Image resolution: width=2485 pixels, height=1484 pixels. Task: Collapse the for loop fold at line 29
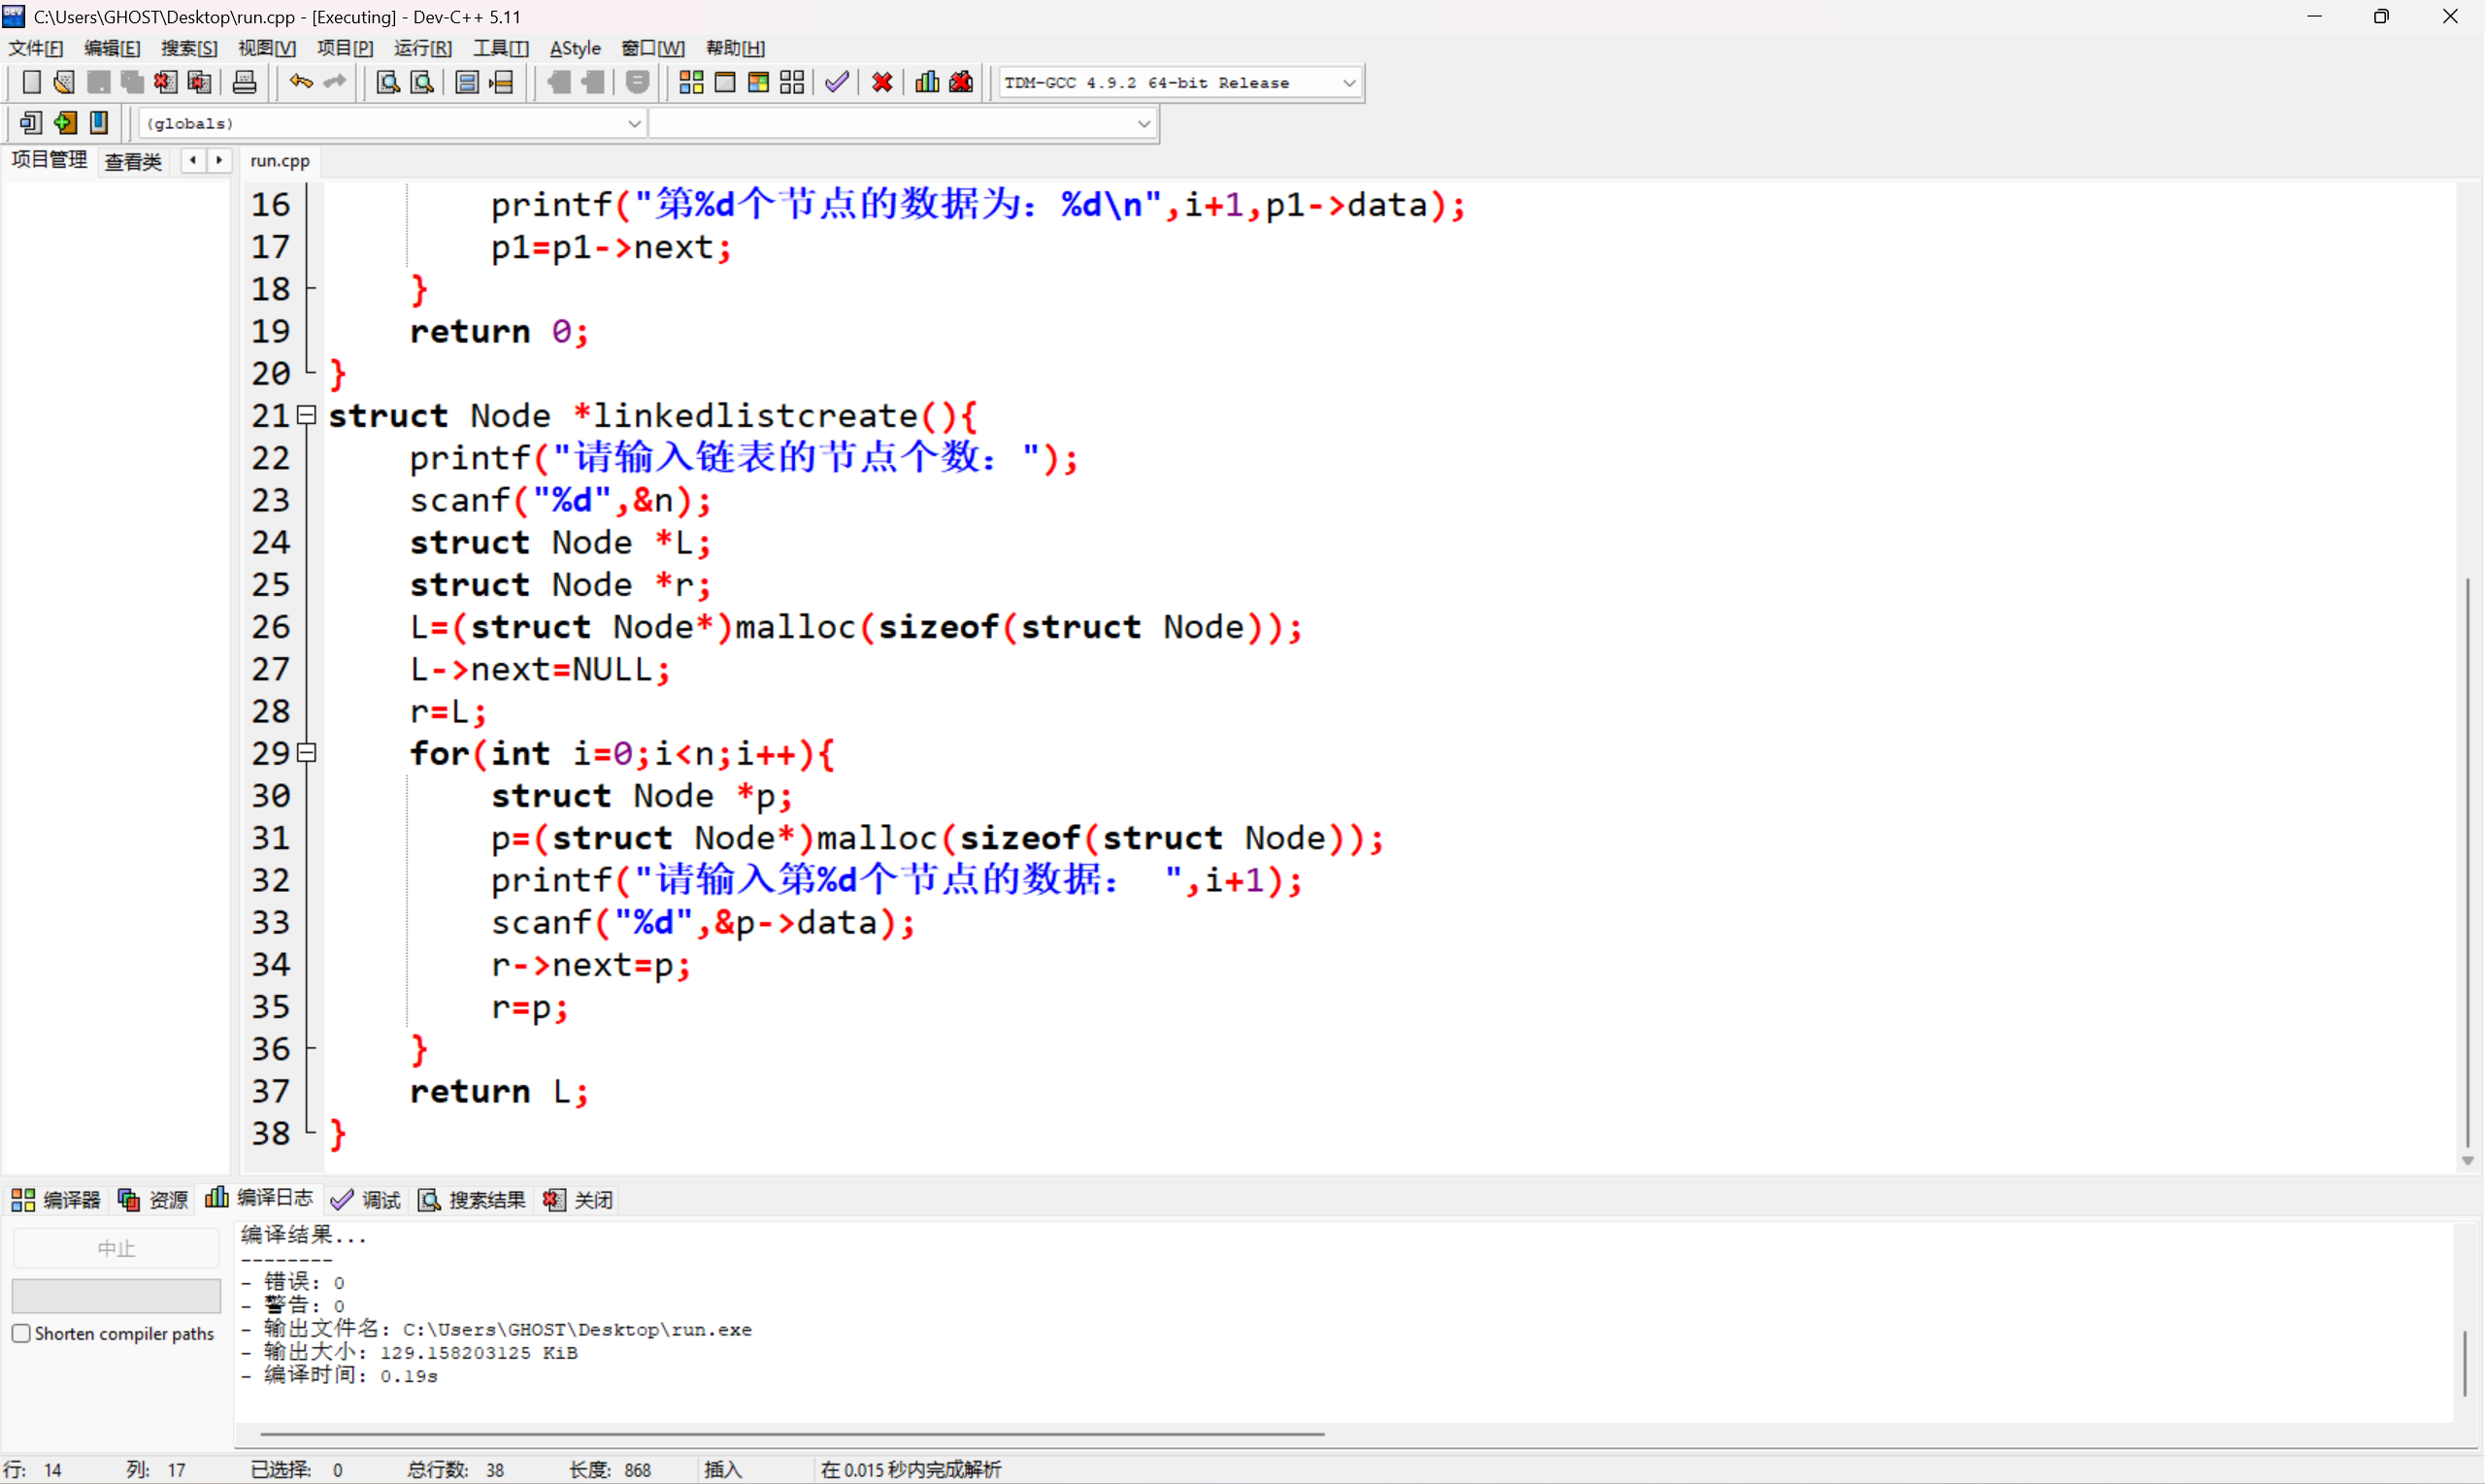[308, 752]
